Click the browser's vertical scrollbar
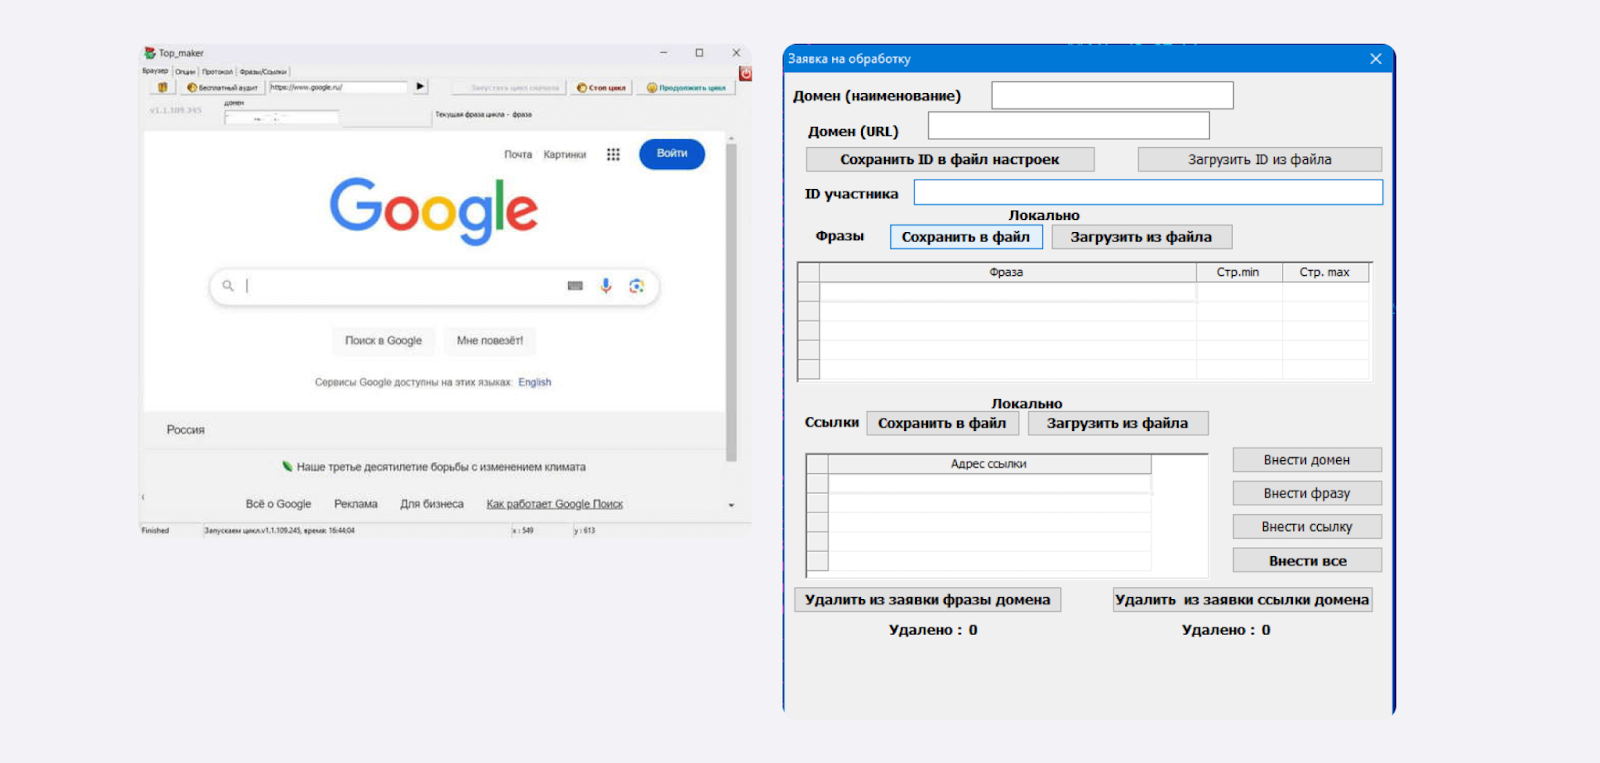The height and width of the screenshot is (763, 1600). point(731,300)
